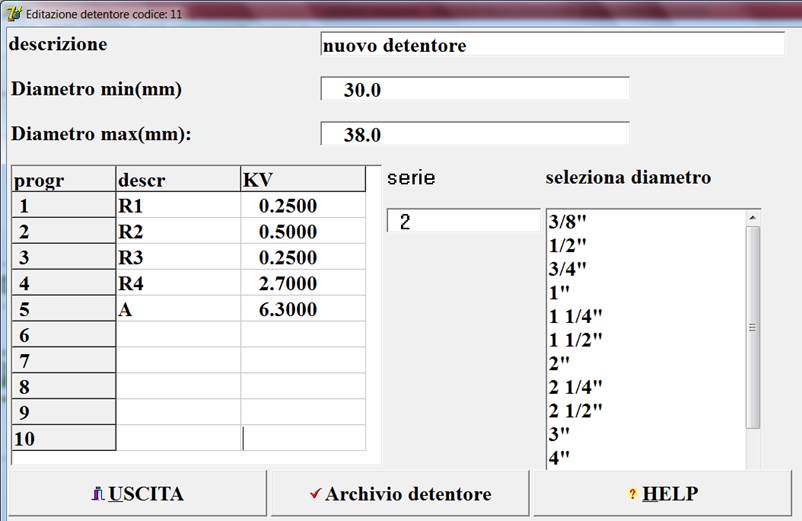The height and width of the screenshot is (521, 802).
Task: Click the empty descr cell in row 7
Action: coord(178,360)
